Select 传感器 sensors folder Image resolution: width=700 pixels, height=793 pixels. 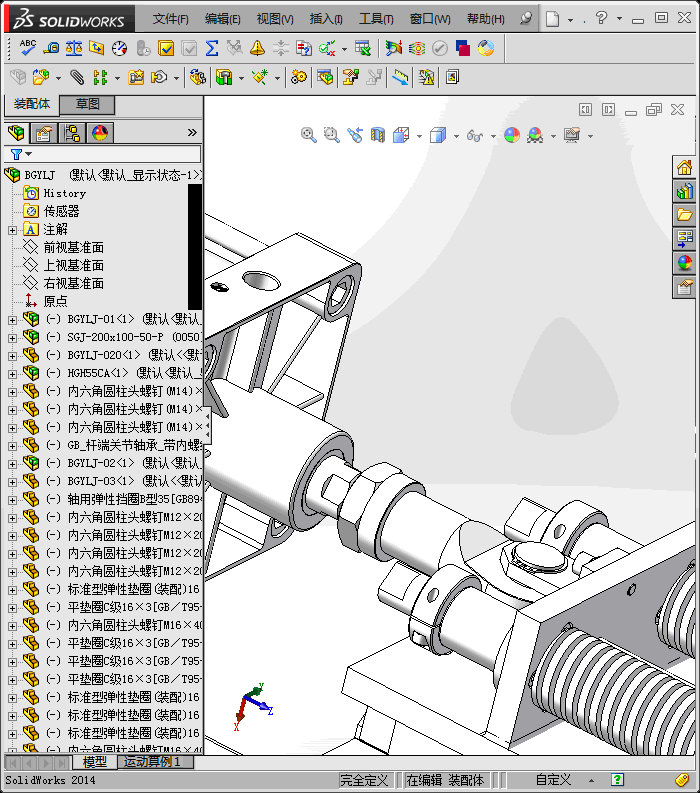[61, 211]
